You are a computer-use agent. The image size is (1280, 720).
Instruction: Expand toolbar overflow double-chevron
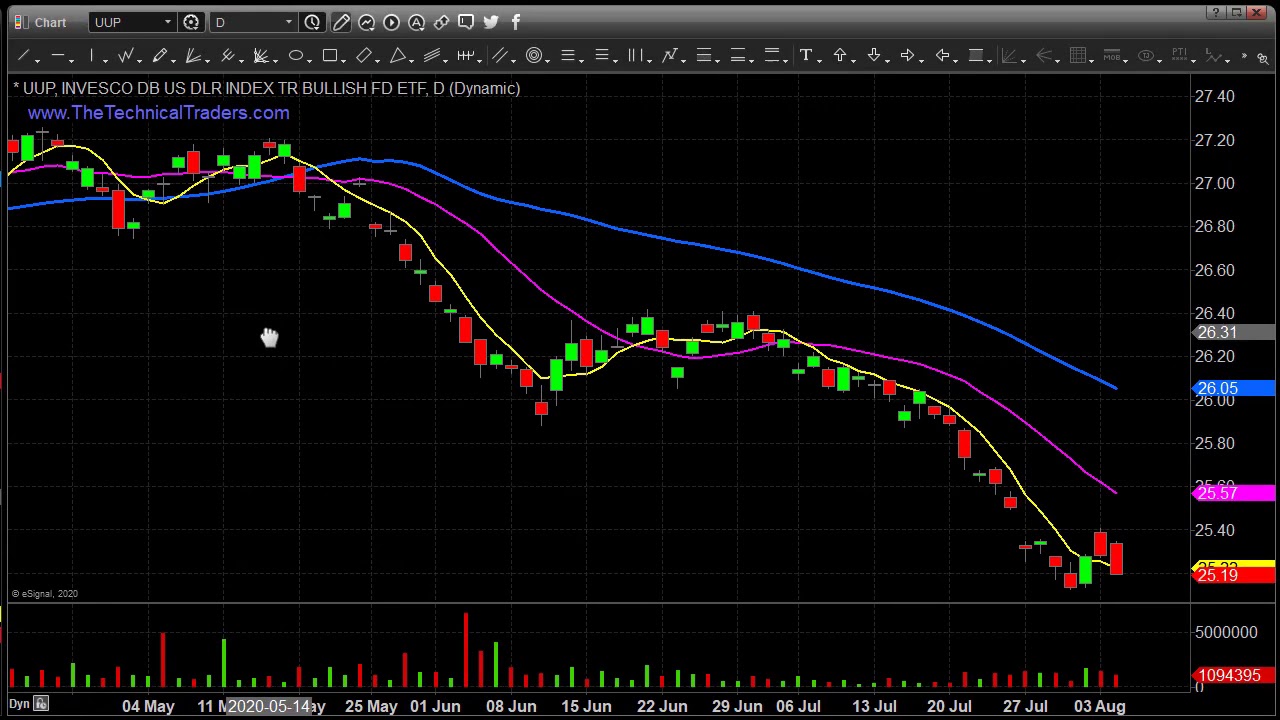pos(1244,58)
